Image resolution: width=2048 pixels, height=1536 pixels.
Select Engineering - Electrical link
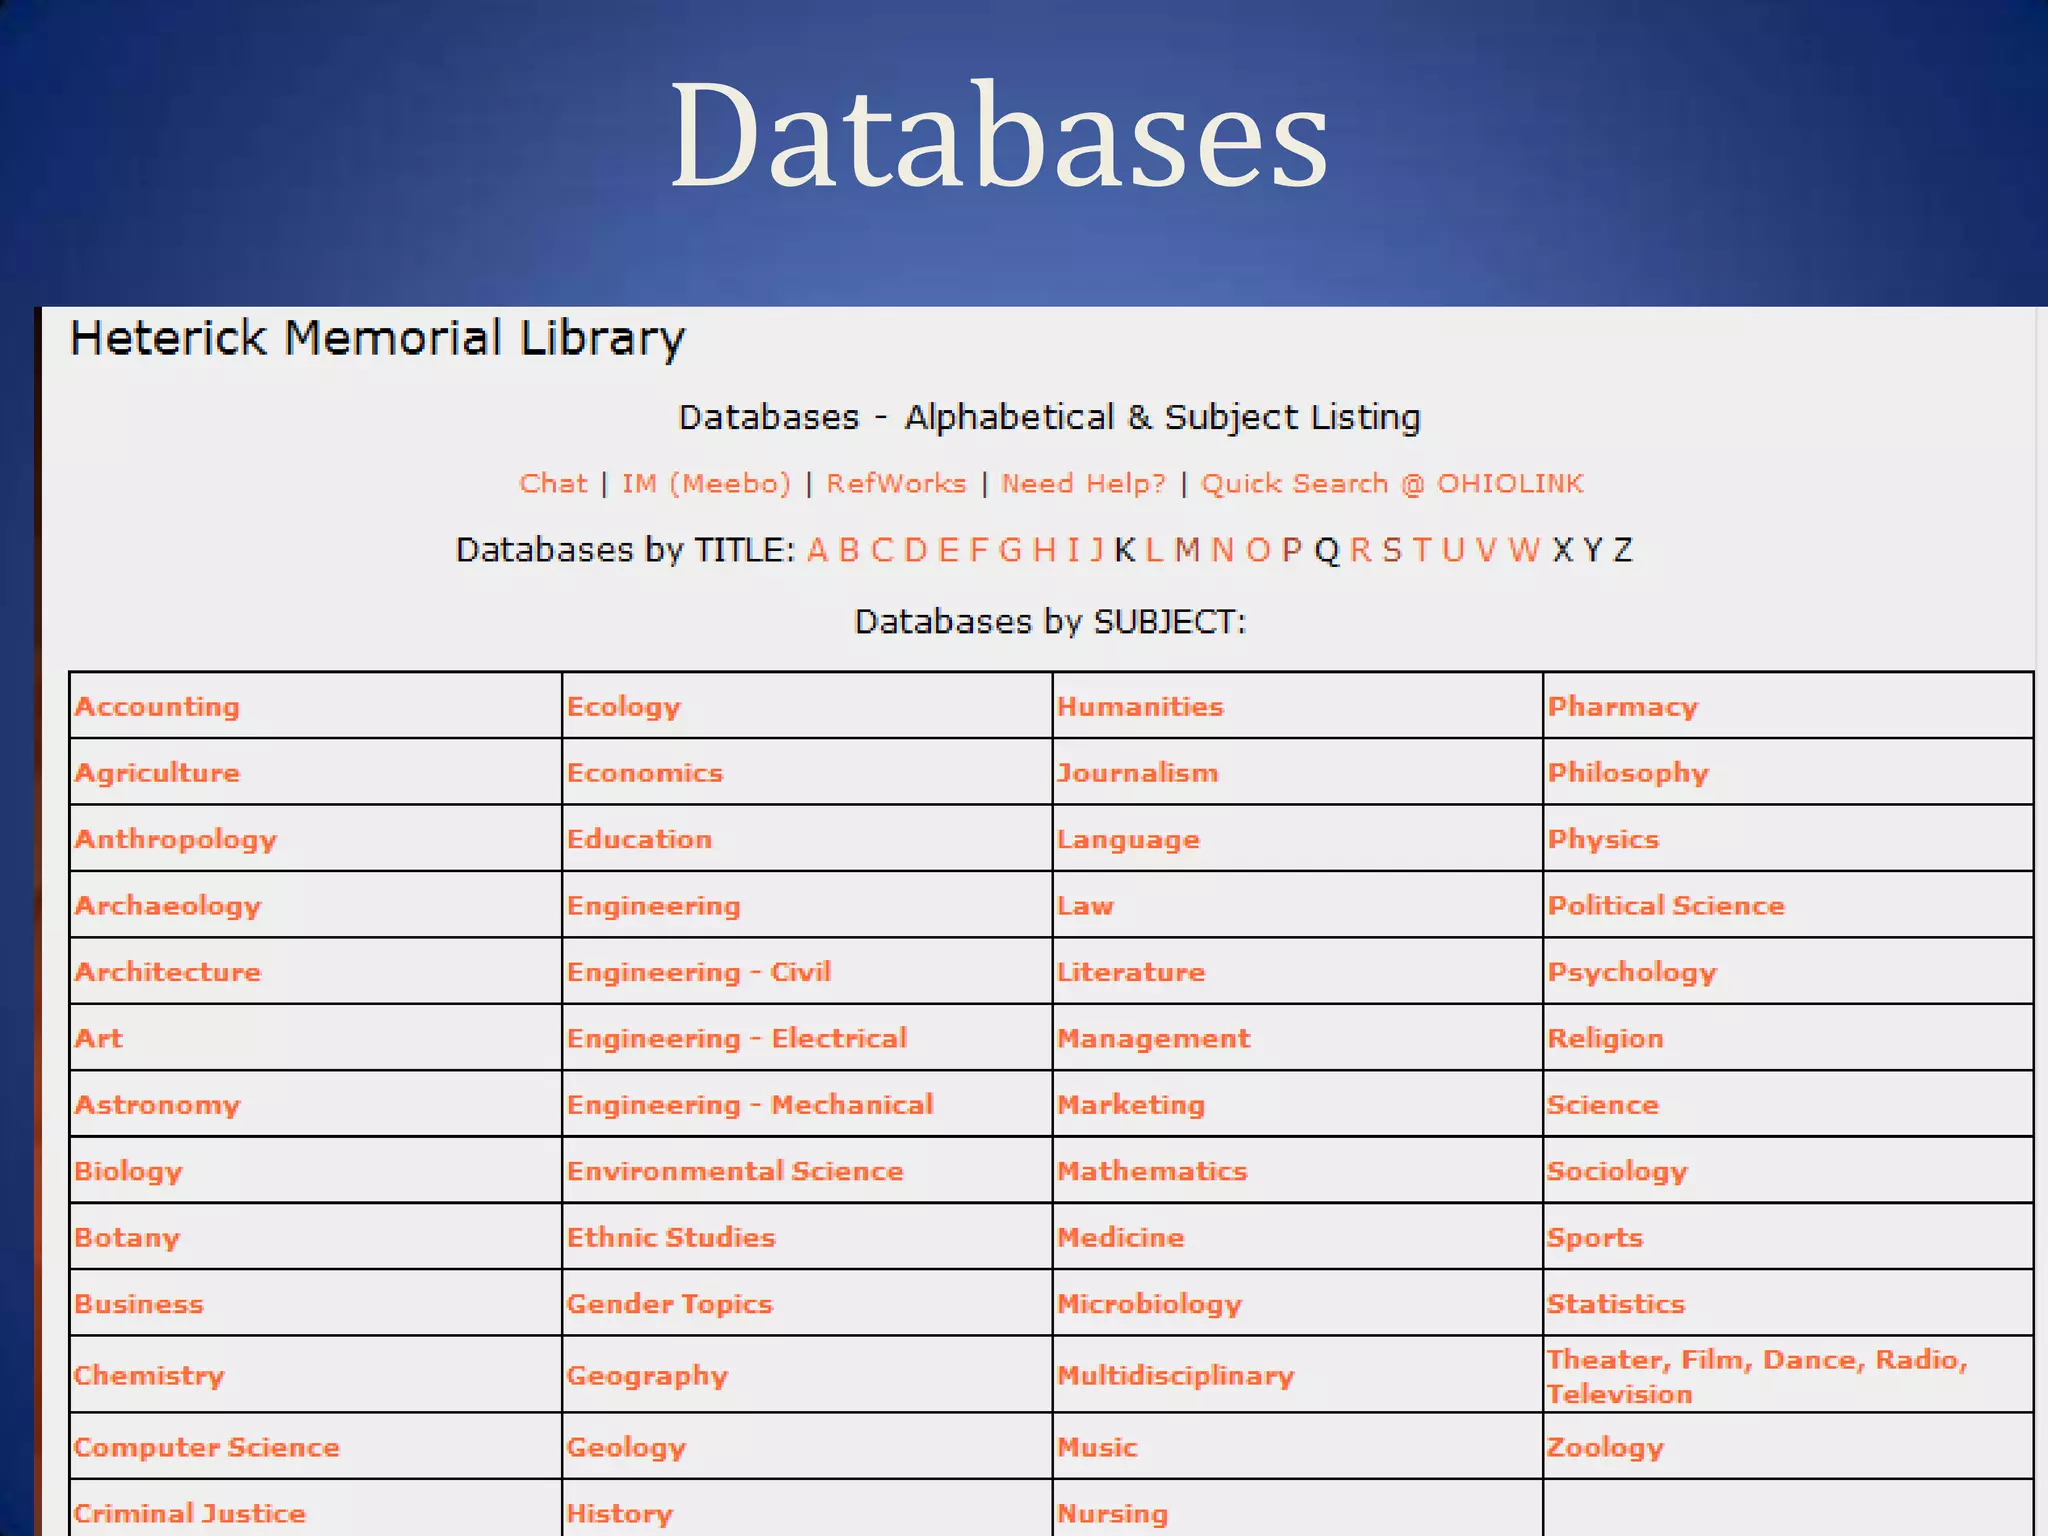[737, 1039]
